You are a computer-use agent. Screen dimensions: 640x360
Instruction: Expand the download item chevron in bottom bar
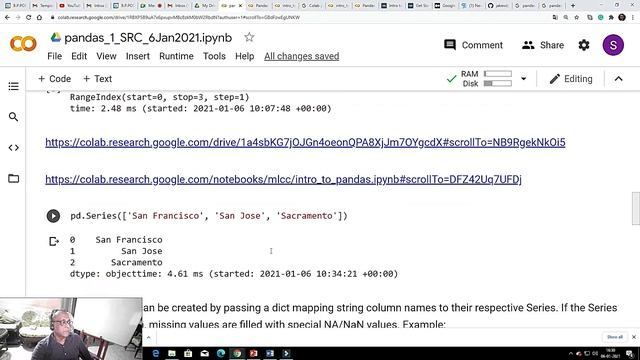point(149,338)
